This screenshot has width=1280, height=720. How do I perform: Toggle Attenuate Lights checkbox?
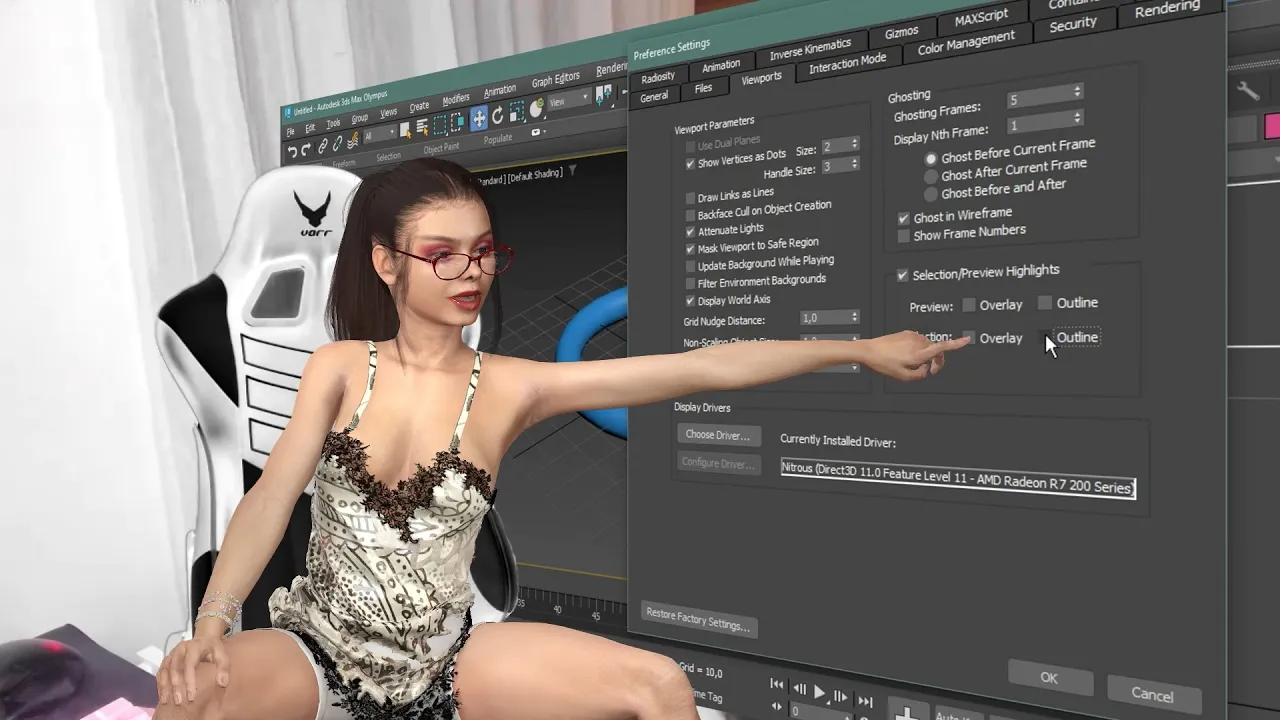690,232
